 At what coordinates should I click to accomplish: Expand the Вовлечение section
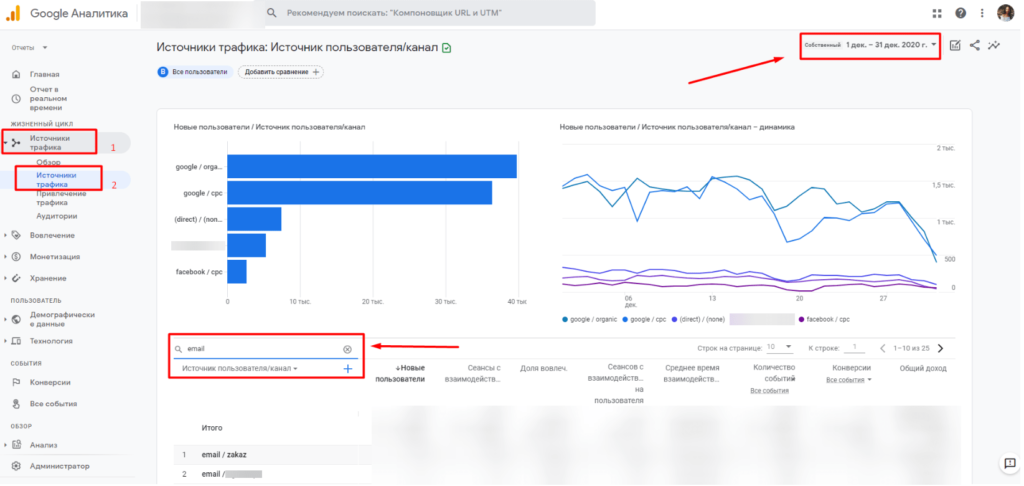tap(5, 235)
